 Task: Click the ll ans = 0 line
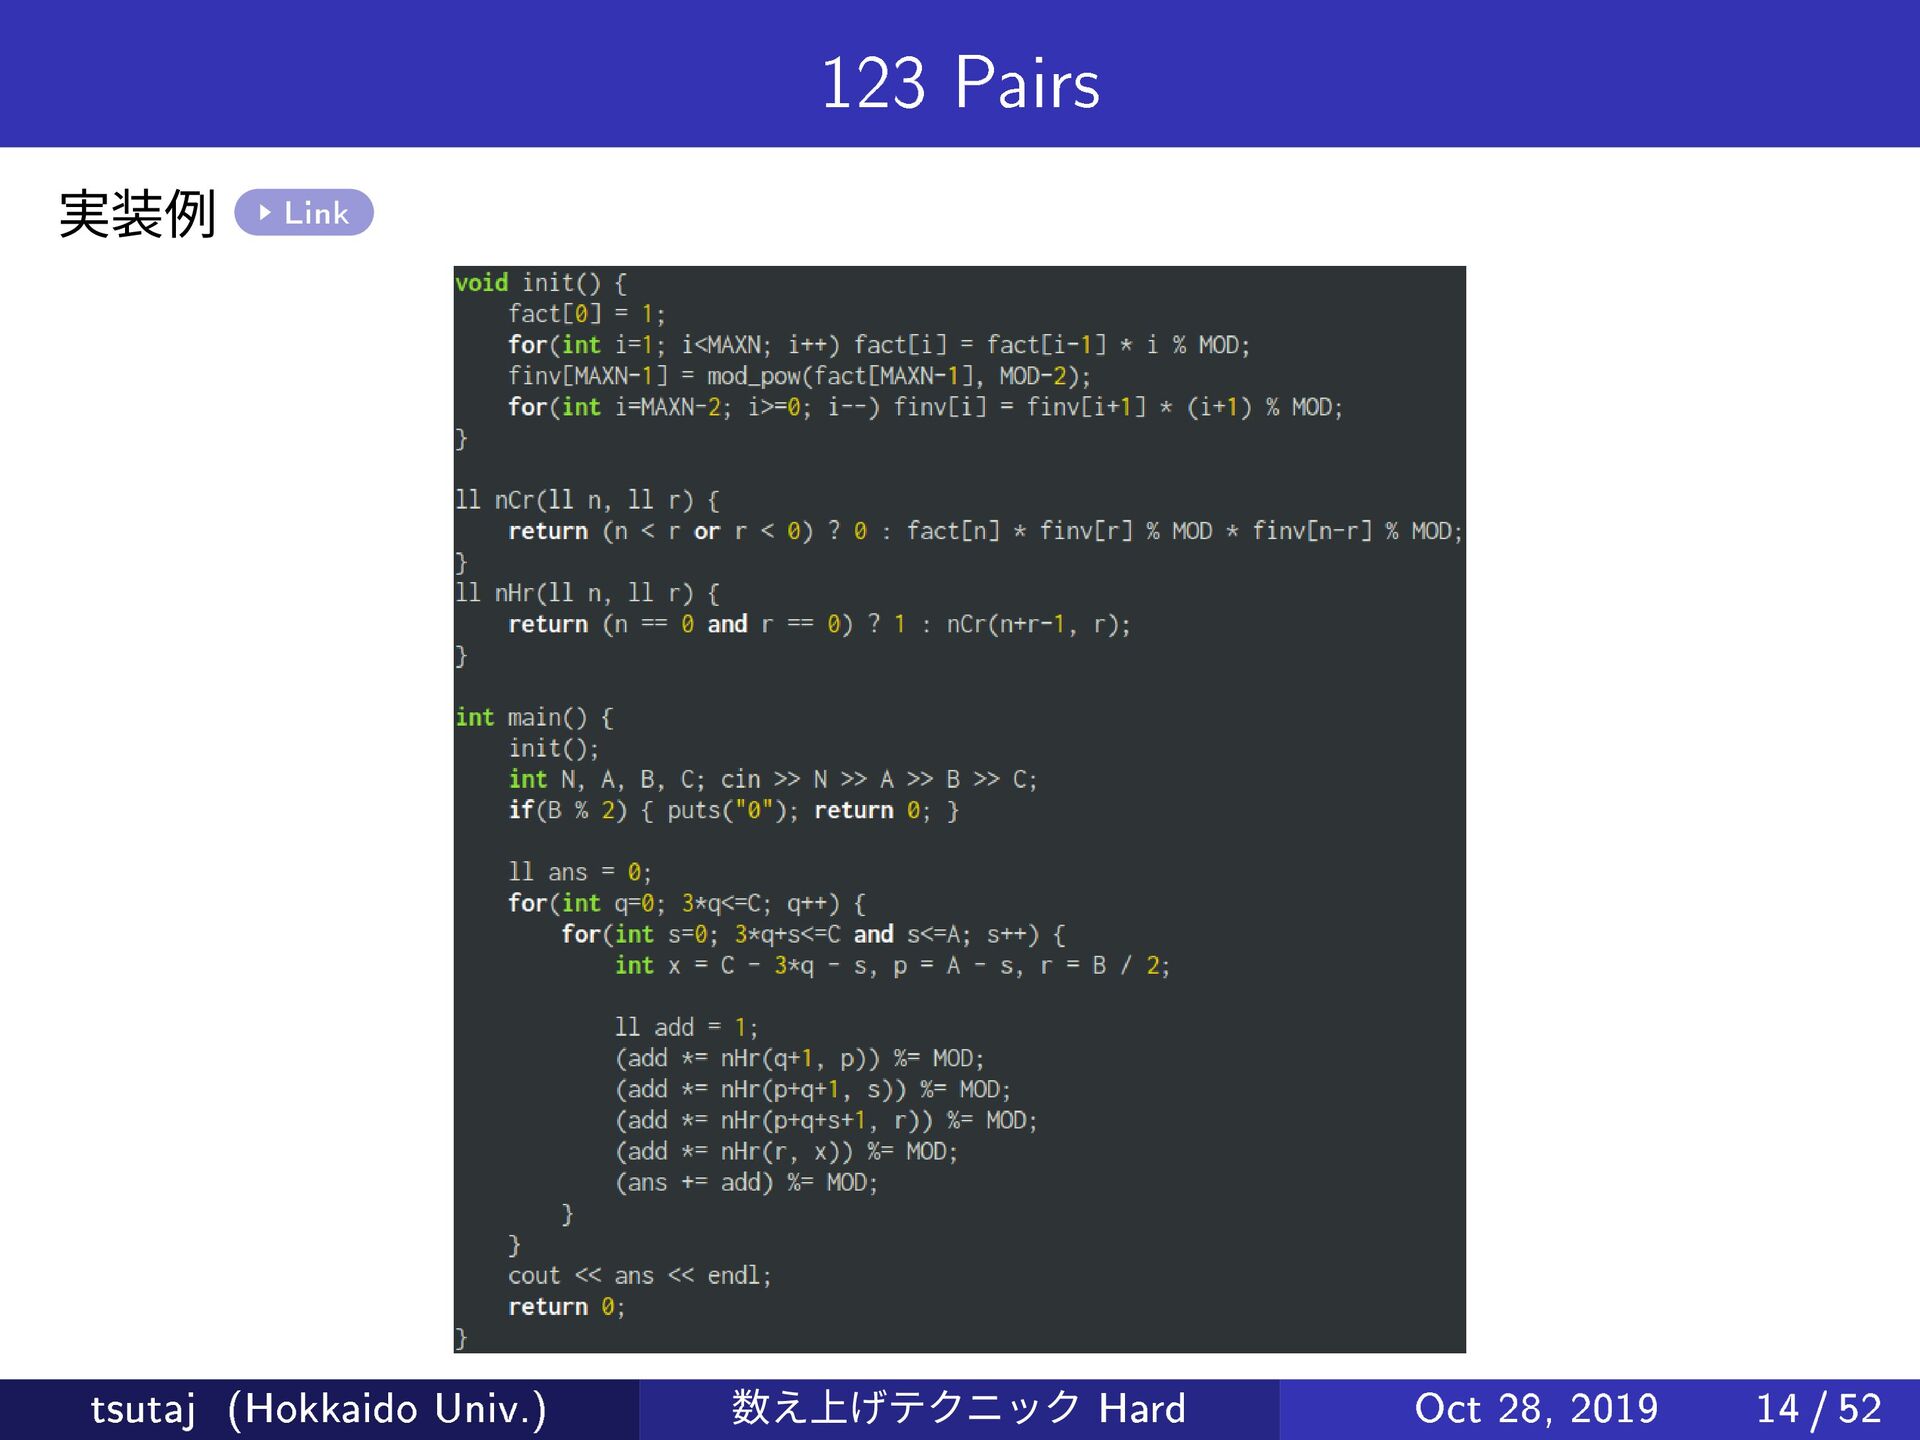click(580, 872)
